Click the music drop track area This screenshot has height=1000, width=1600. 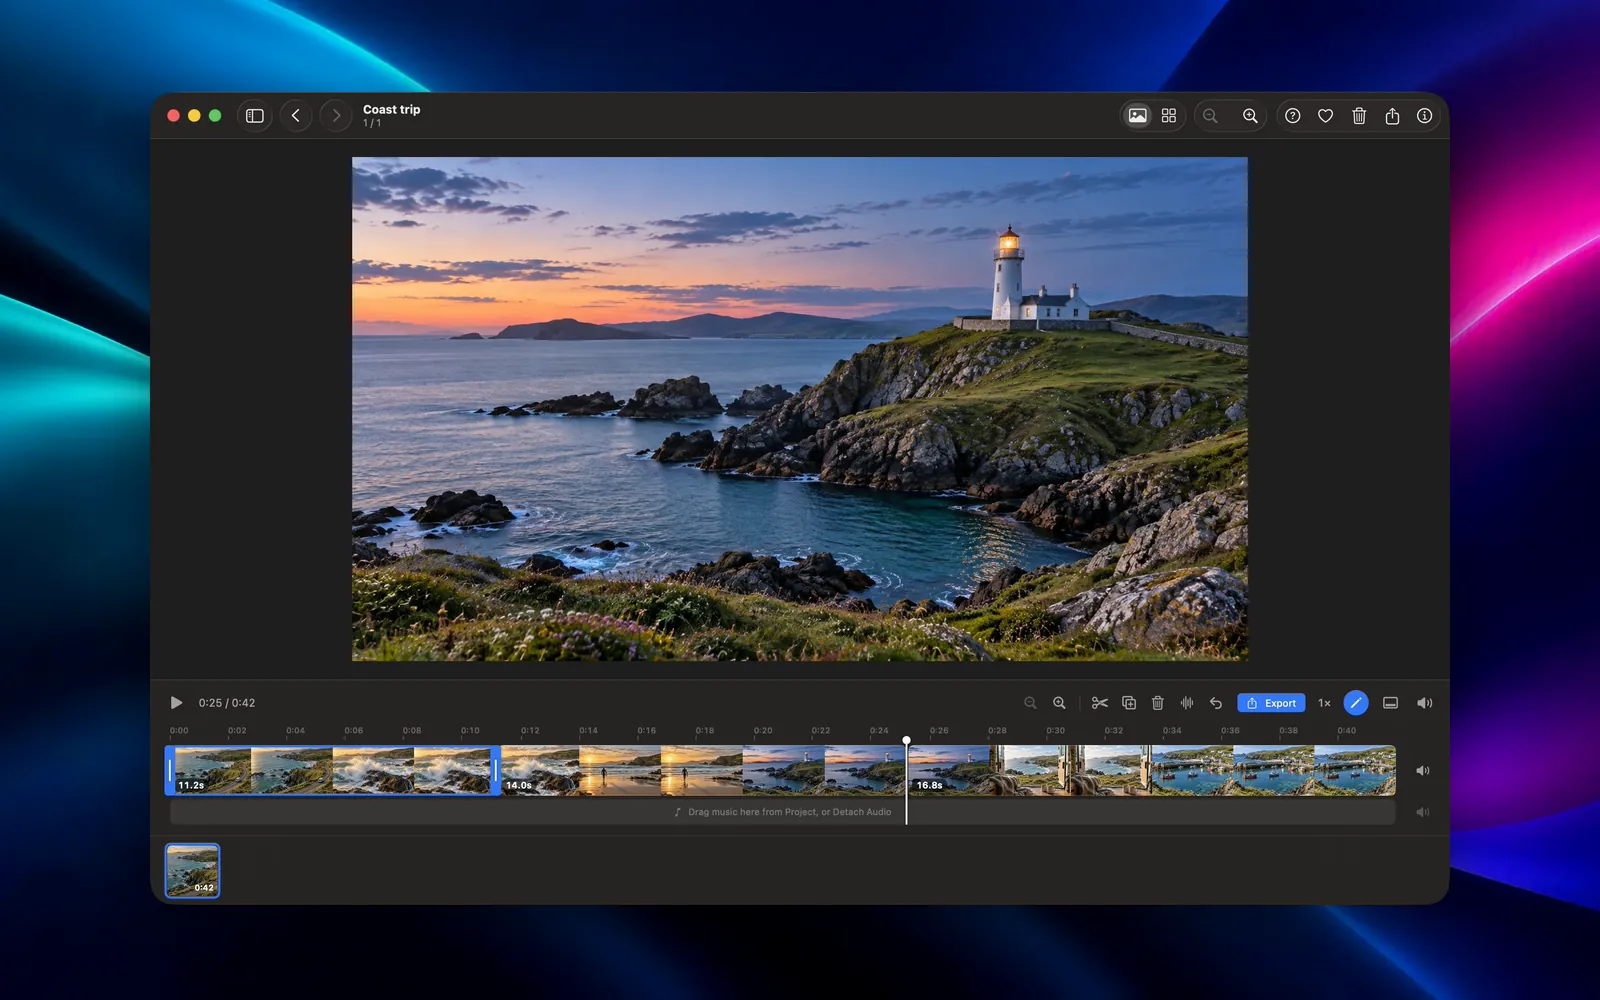point(782,812)
